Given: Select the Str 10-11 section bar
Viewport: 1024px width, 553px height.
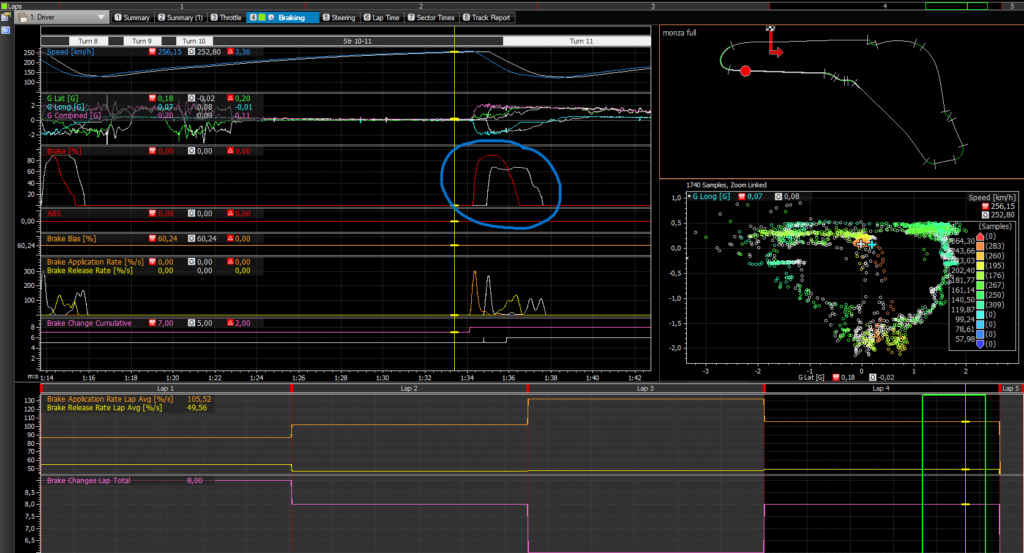Looking at the screenshot, I should tap(357, 41).
